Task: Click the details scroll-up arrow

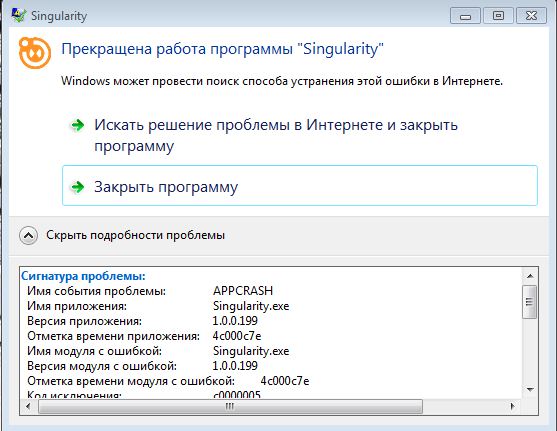Action: [530, 276]
